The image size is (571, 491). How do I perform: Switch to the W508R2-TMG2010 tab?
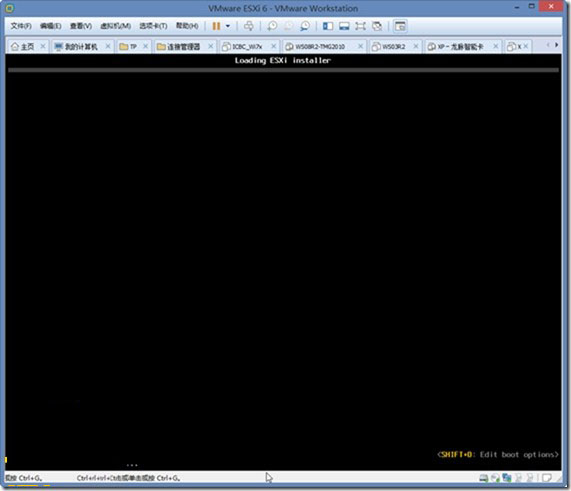320,47
